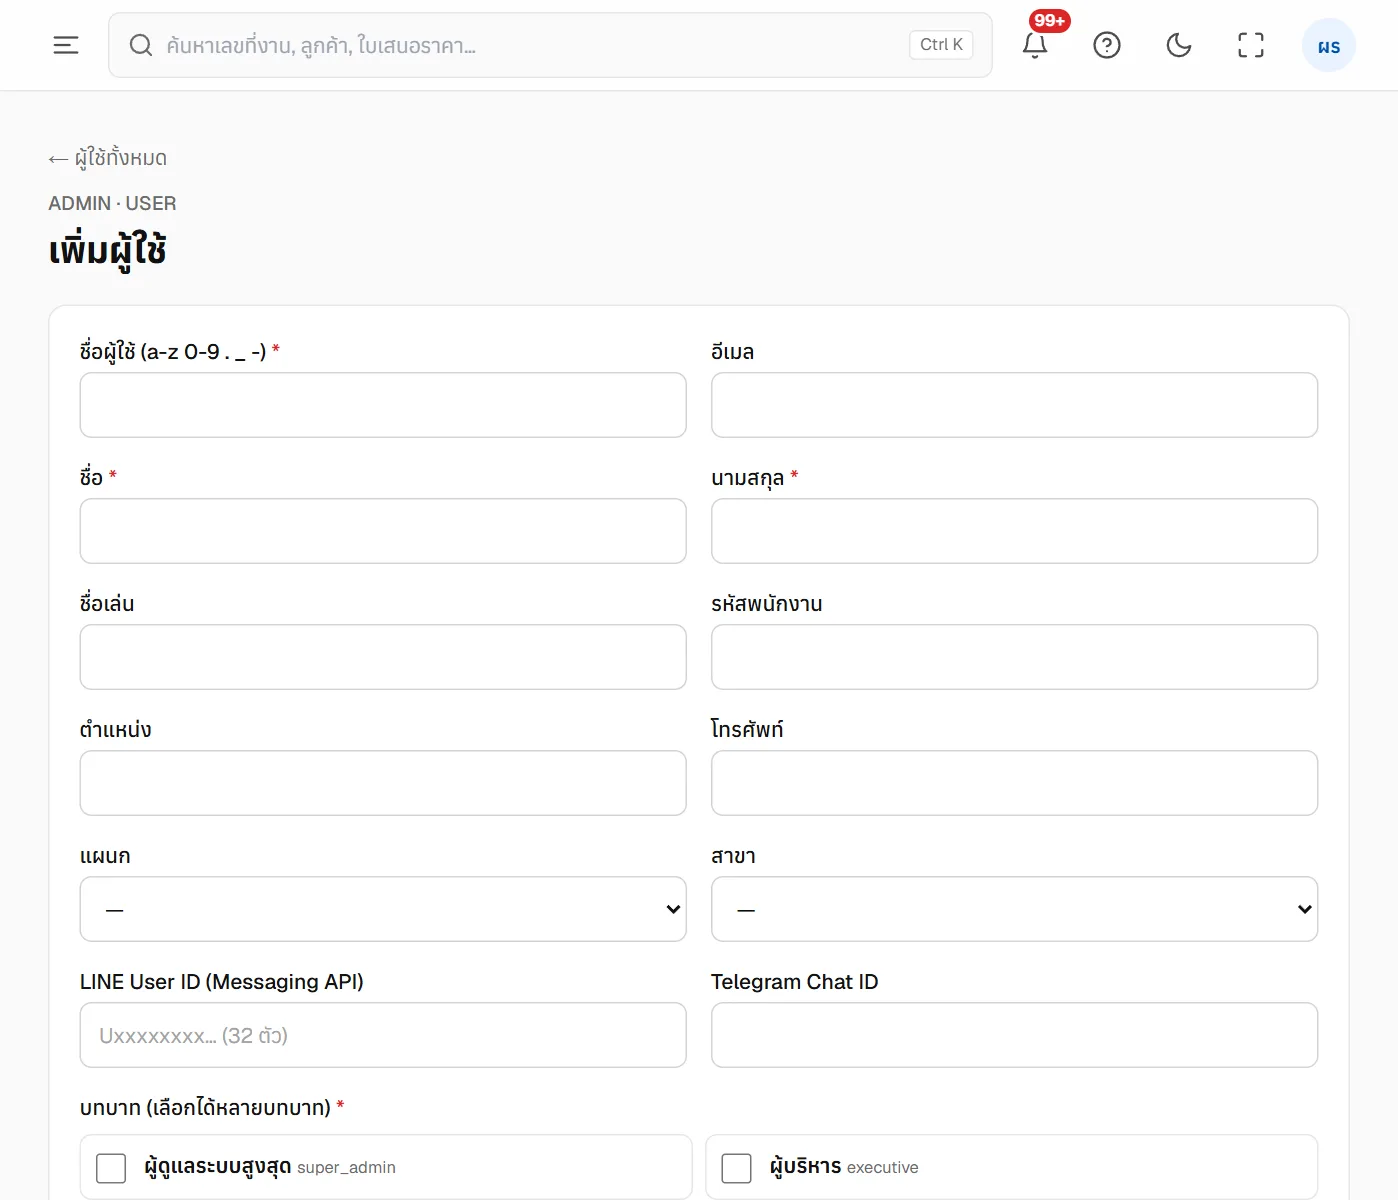
Task: Open the help question mark icon
Action: coord(1107,45)
